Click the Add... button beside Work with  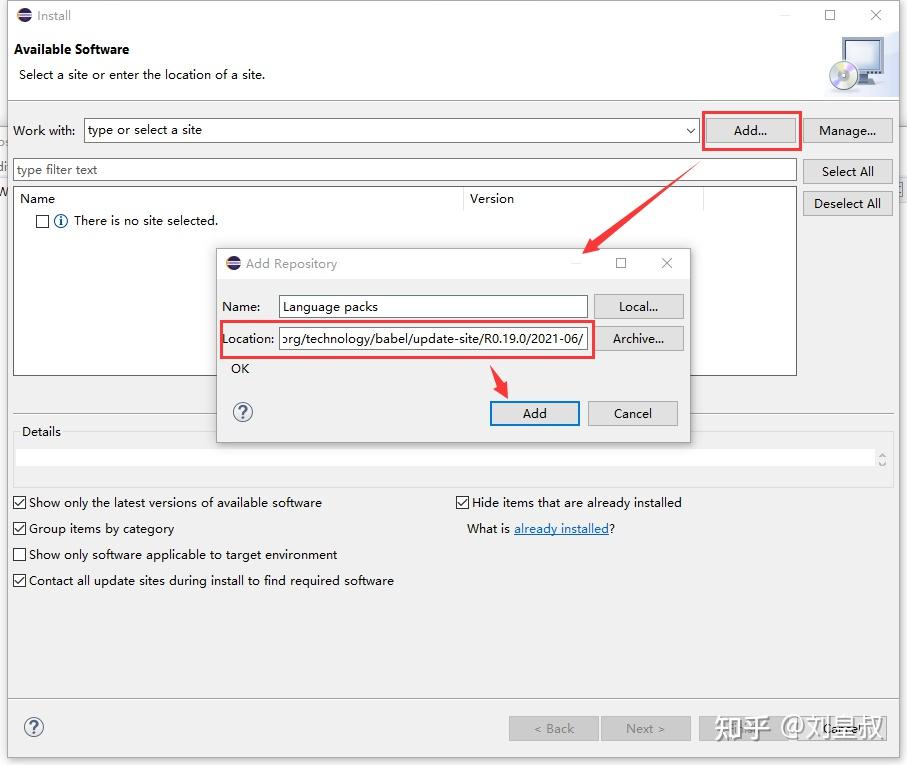750,131
